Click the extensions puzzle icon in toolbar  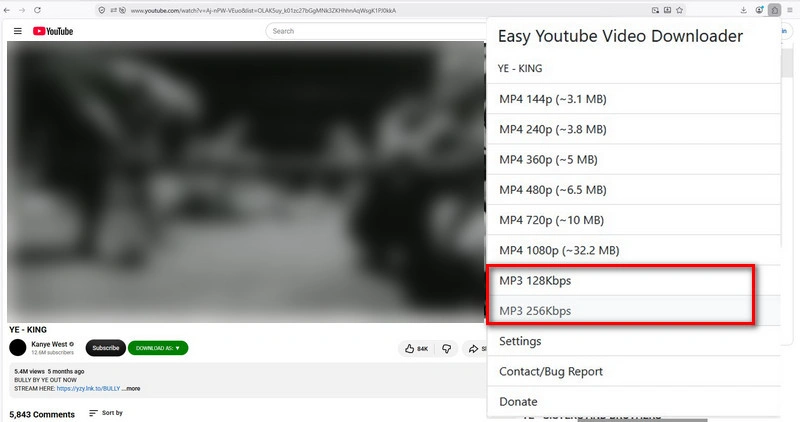click(x=774, y=10)
